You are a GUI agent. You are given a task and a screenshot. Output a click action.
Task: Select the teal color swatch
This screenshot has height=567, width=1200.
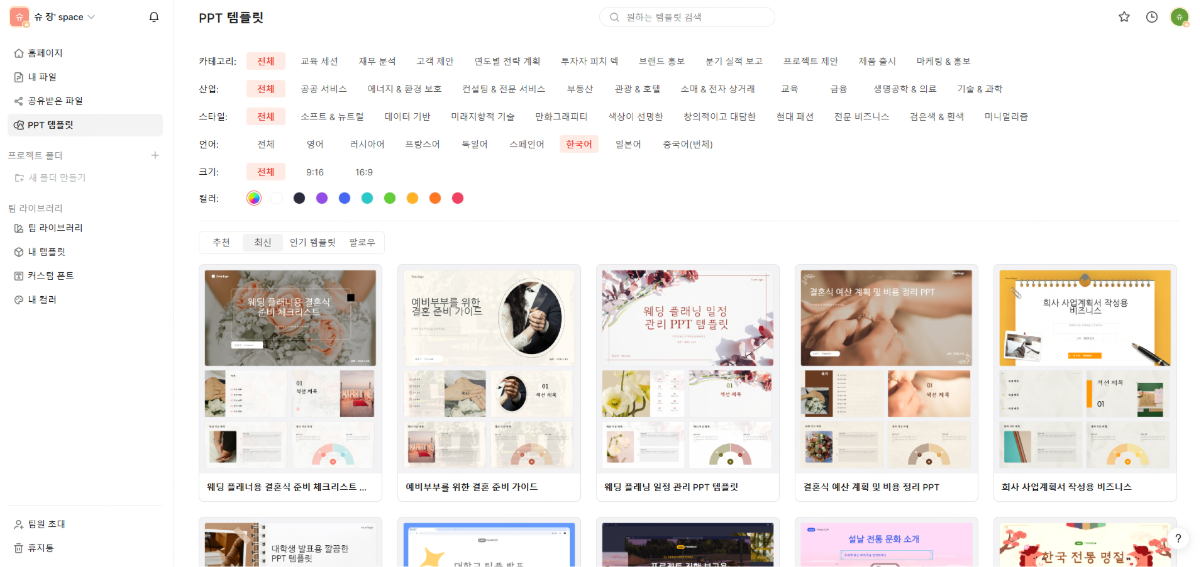pyautogui.click(x=367, y=198)
